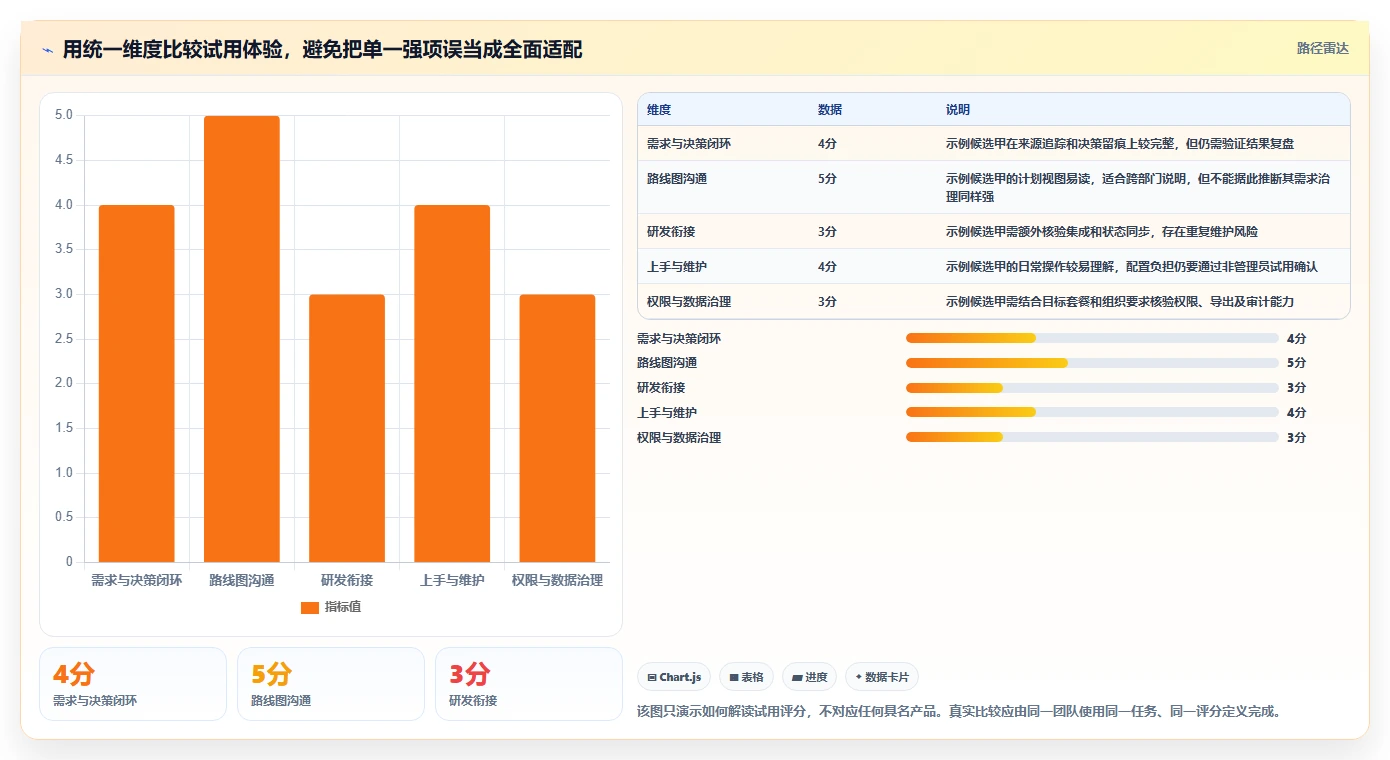Click the 路径雷达 label in the header

click(1323, 48)
